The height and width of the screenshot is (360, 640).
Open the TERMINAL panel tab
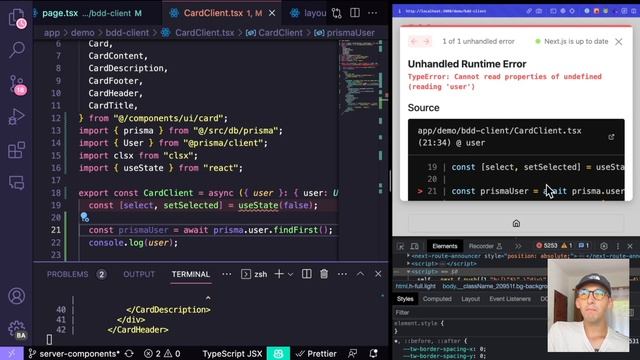(191, 274)
